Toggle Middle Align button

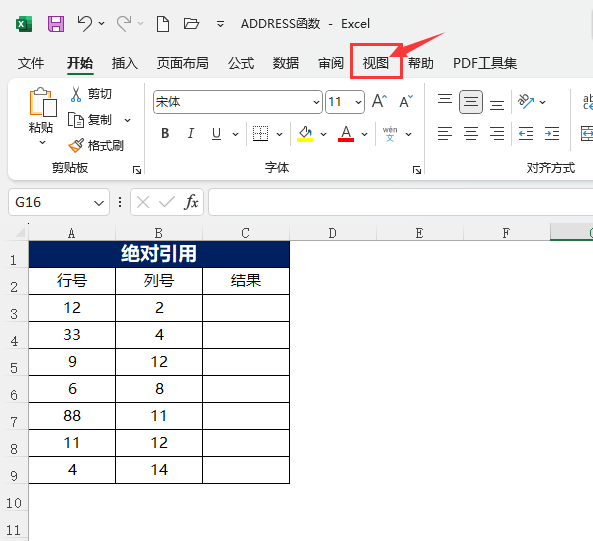[470, 102]
